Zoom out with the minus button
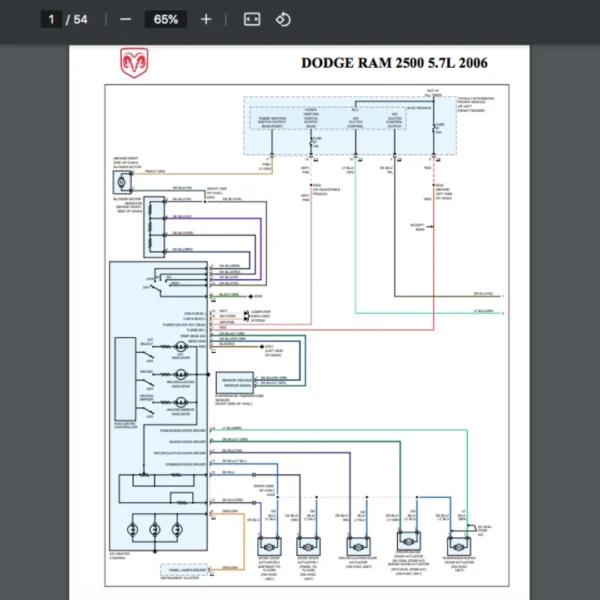 coord(126,19)
